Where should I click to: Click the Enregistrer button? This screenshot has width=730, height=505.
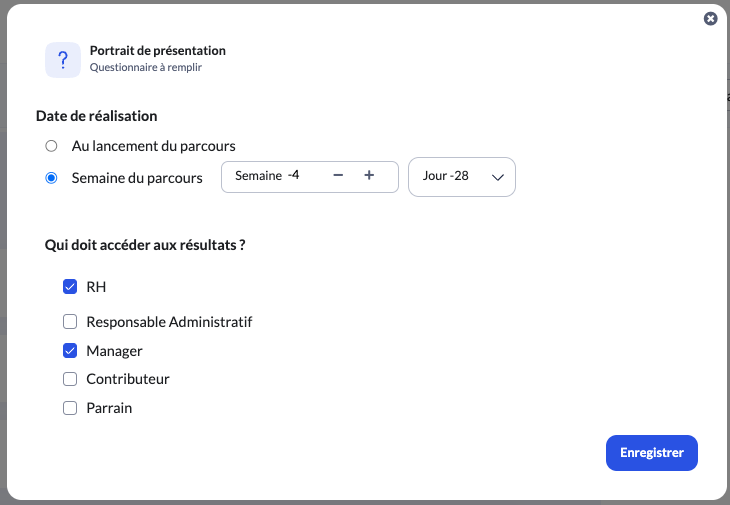click(x=652, y=453)
